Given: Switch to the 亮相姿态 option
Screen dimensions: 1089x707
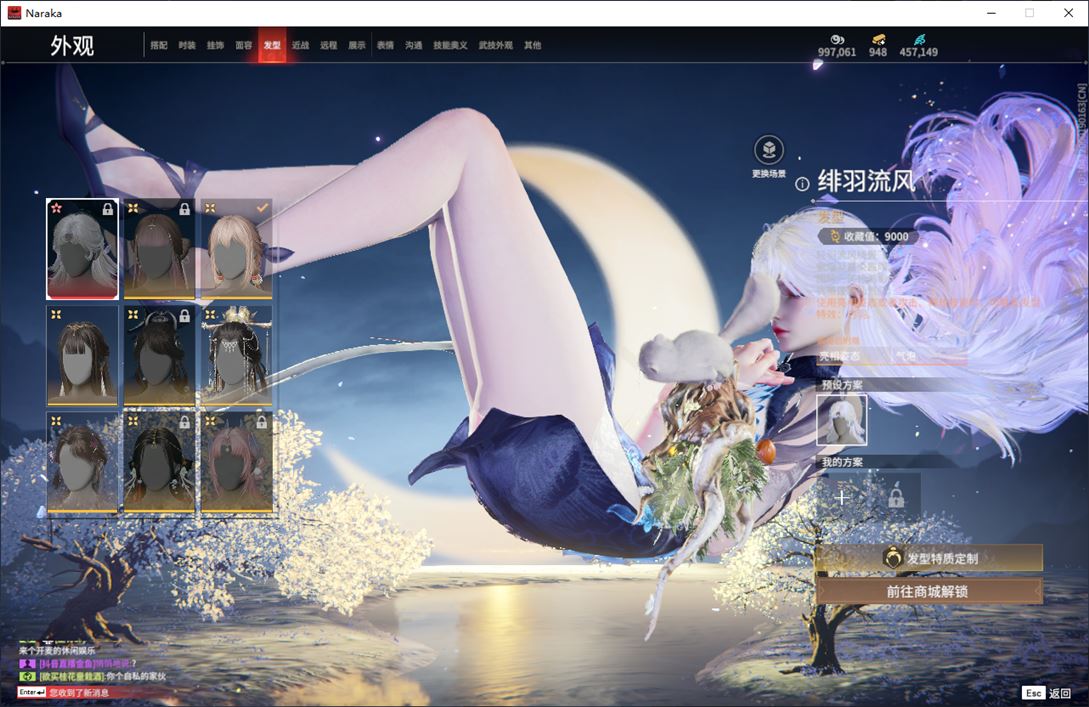Looking at the screenshot, I should coord(842,355).
